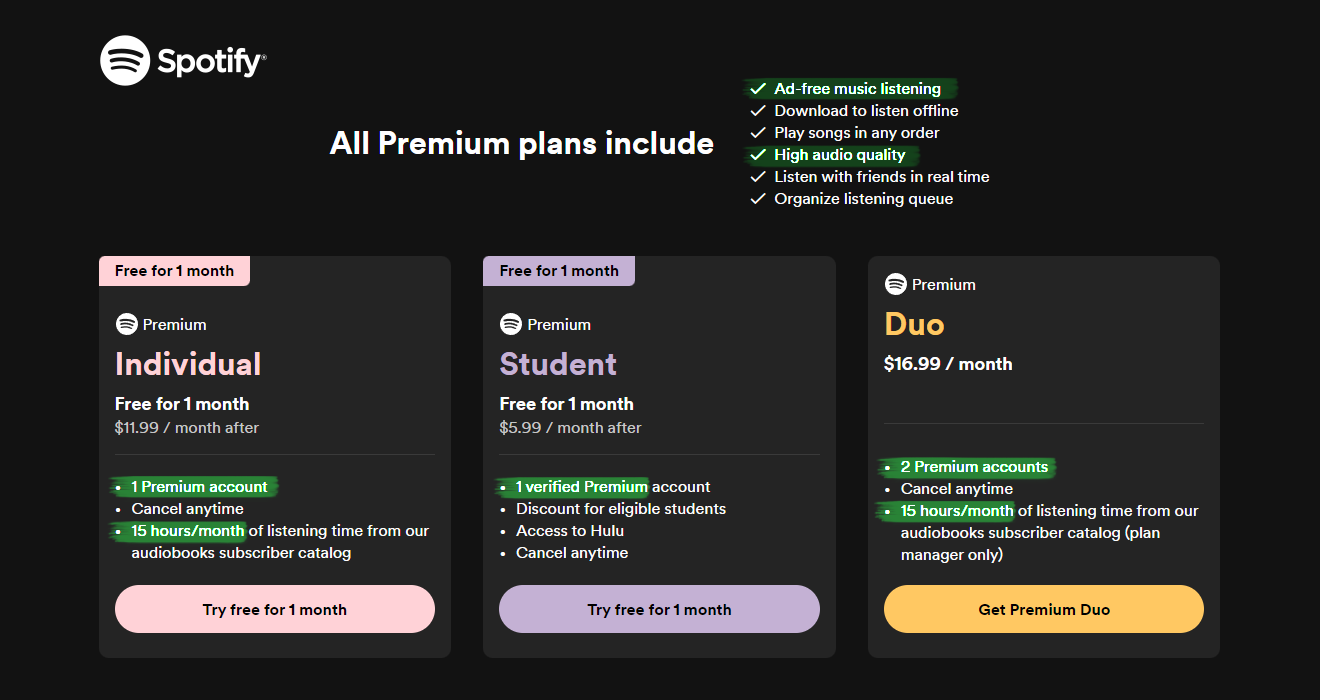This screenshot has width=1320, height=700.
Task: Click the checkmark beside Listen with friends
Action: tap(757, 176)
